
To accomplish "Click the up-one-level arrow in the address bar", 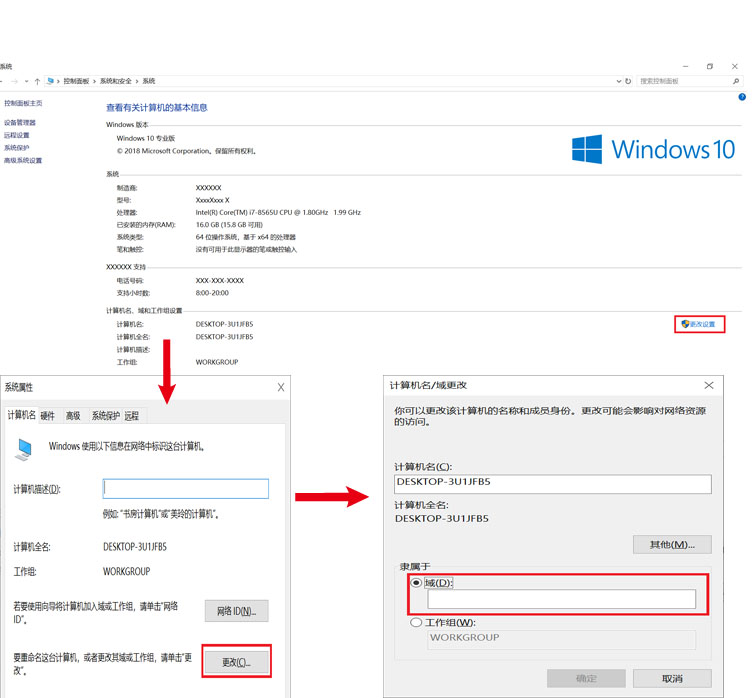I will click(37, 81).
